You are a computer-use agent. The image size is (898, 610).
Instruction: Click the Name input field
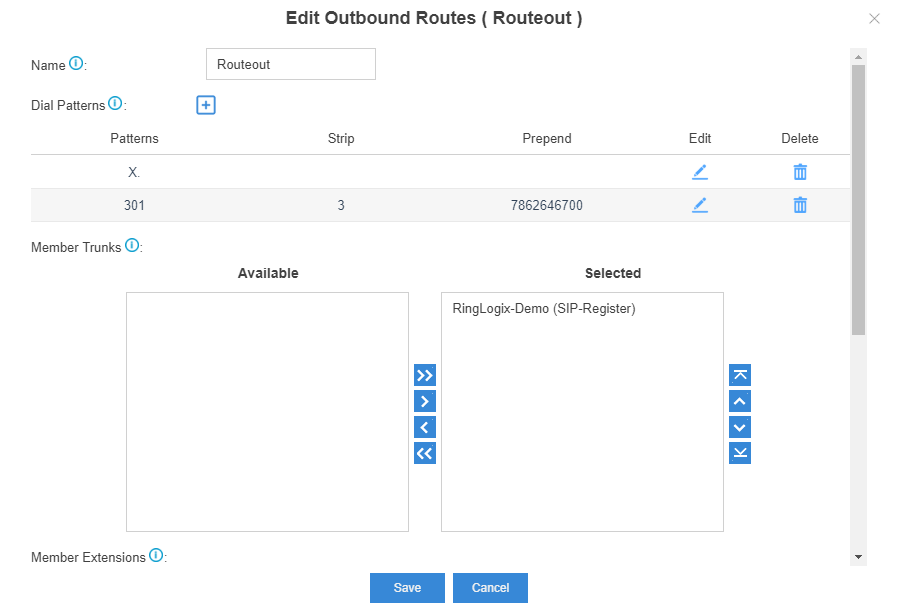click(x=291, y=64)
